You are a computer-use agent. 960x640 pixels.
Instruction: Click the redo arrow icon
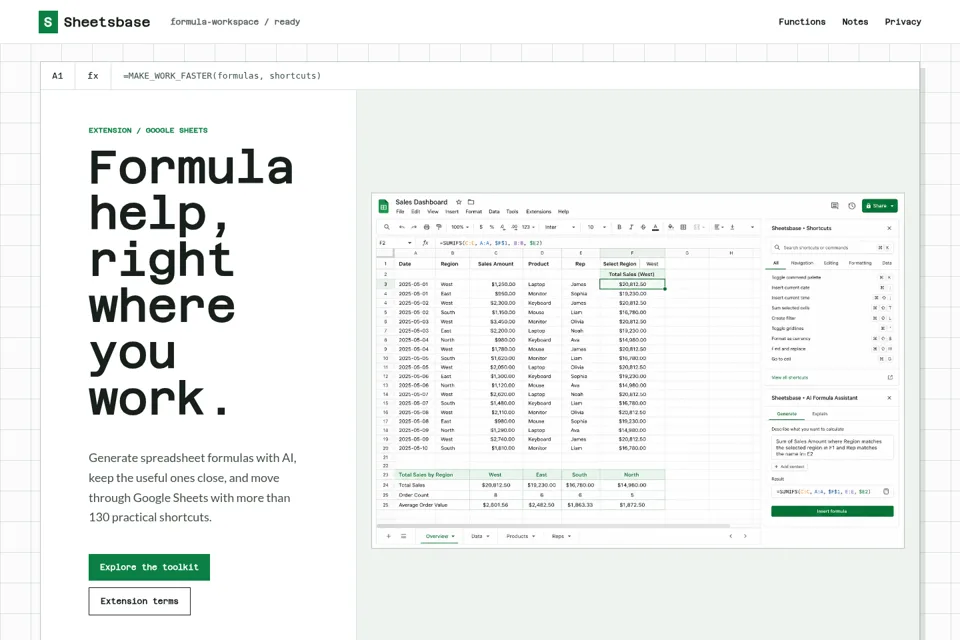[x=414, y=227]
